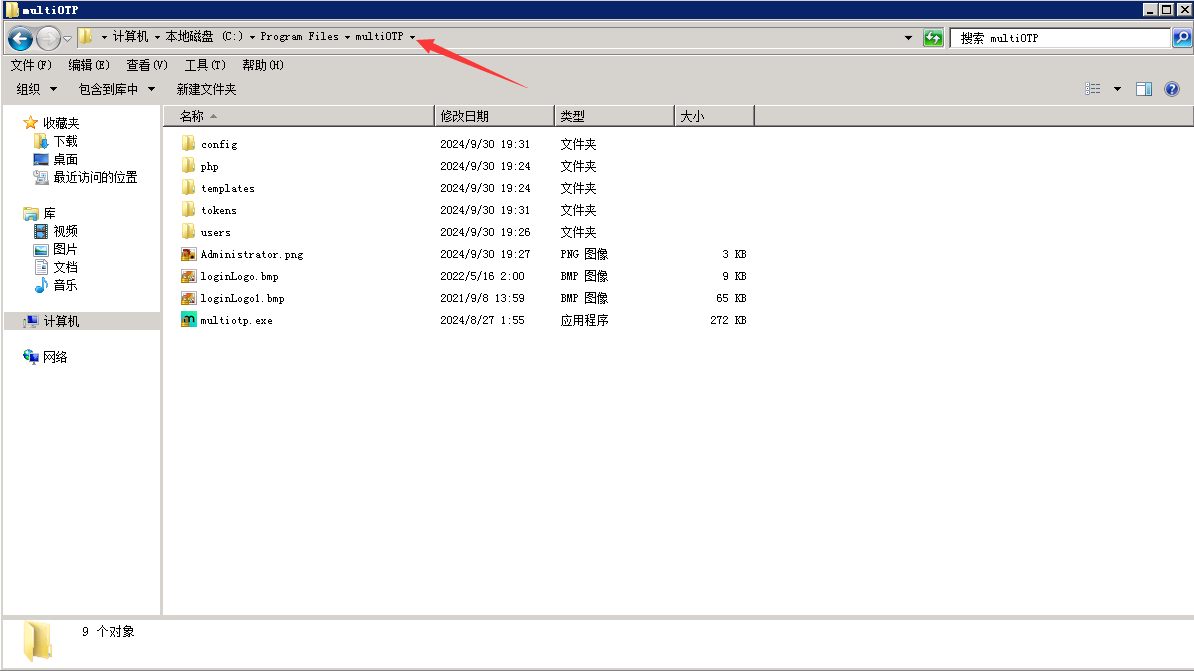Sort by the 名称 column header
The image size is (1194, 671).
[x=298, y=116]
